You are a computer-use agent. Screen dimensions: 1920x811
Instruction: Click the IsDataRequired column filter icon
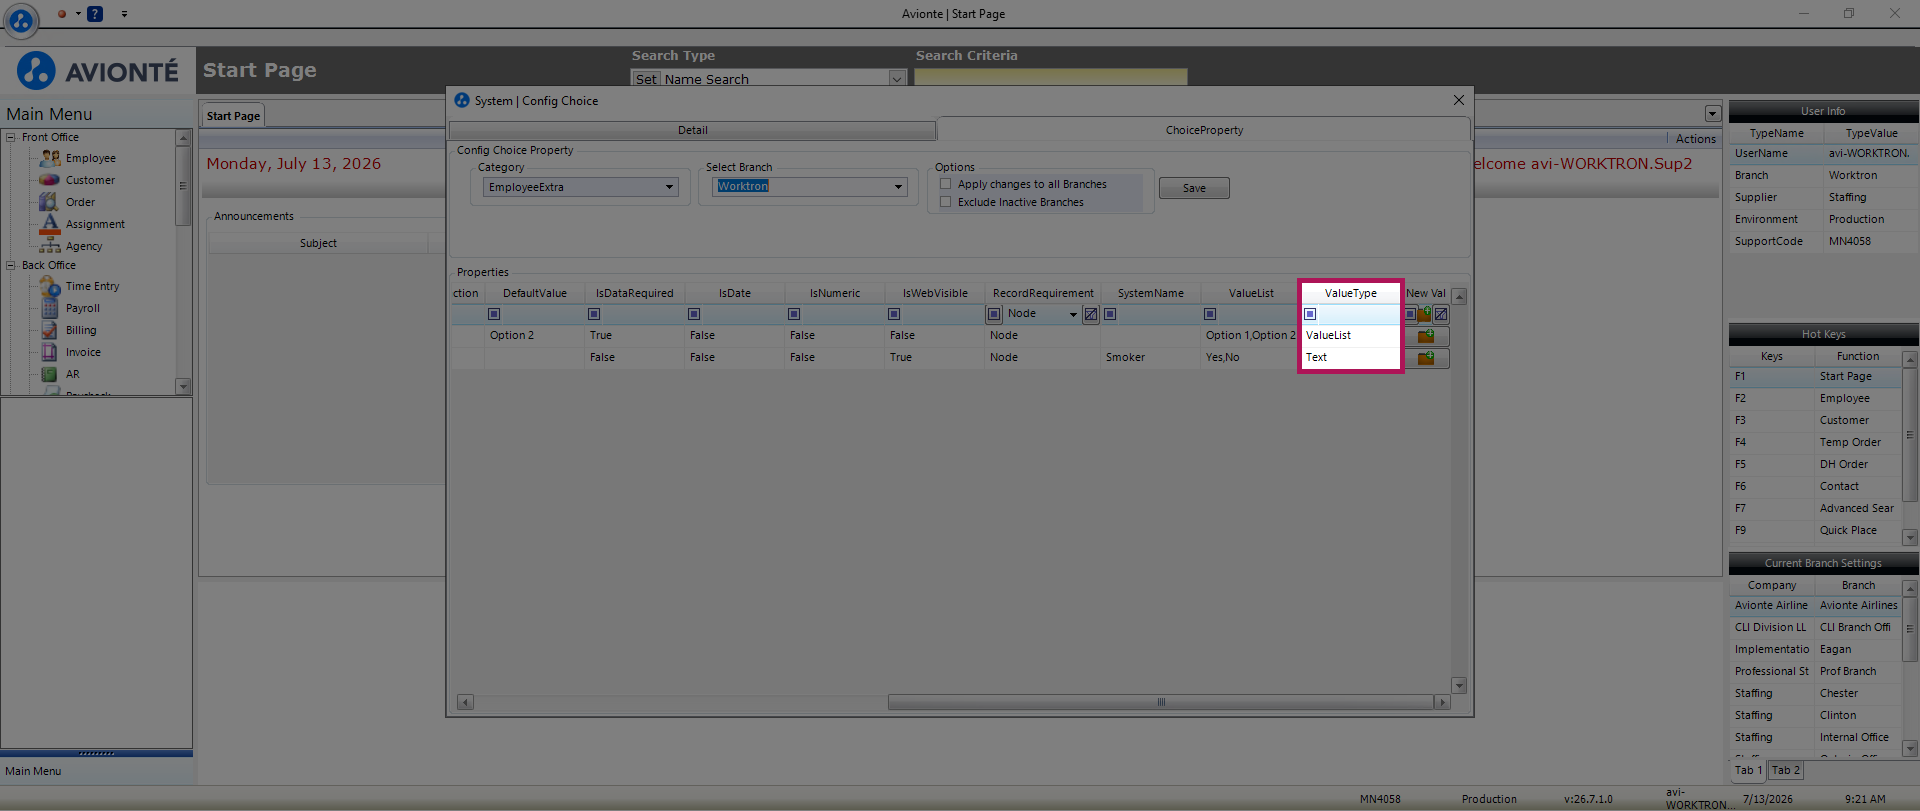click(594, 314)
